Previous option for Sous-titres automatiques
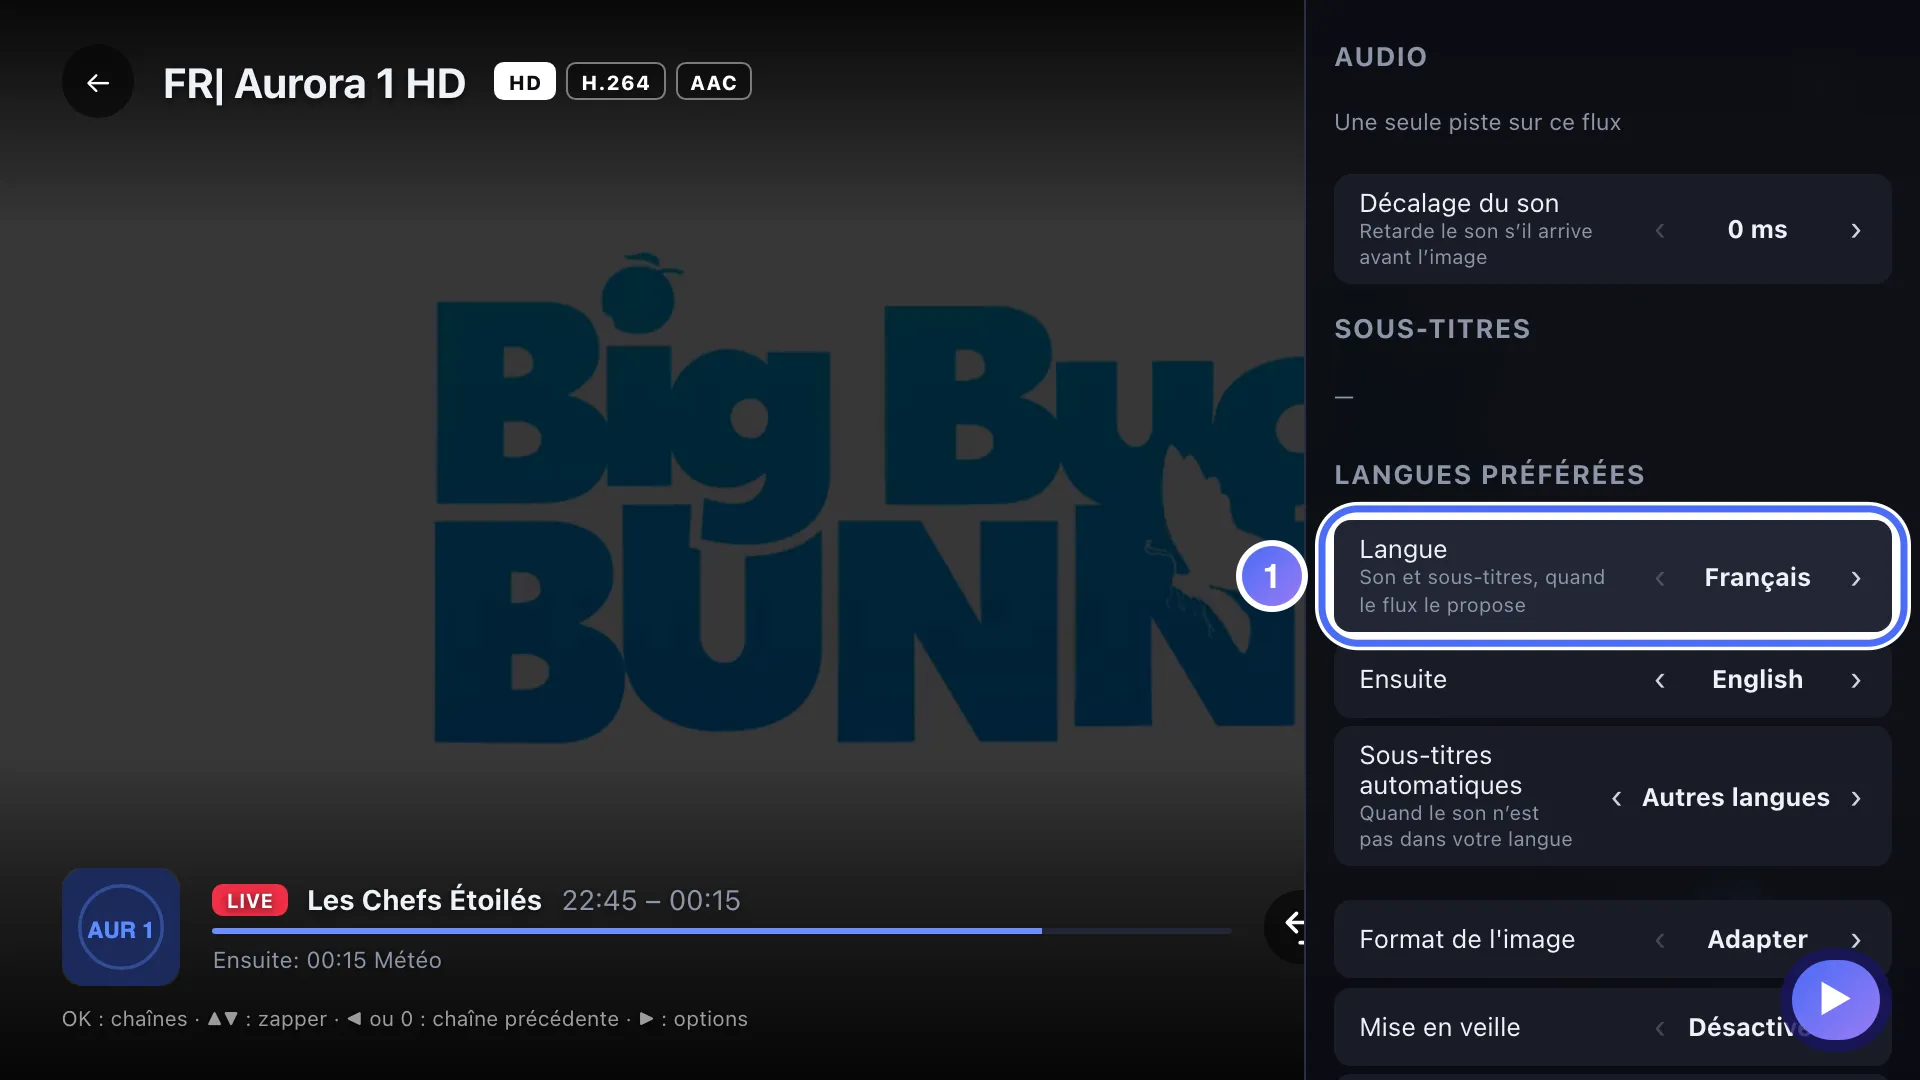 point(1616,798)
